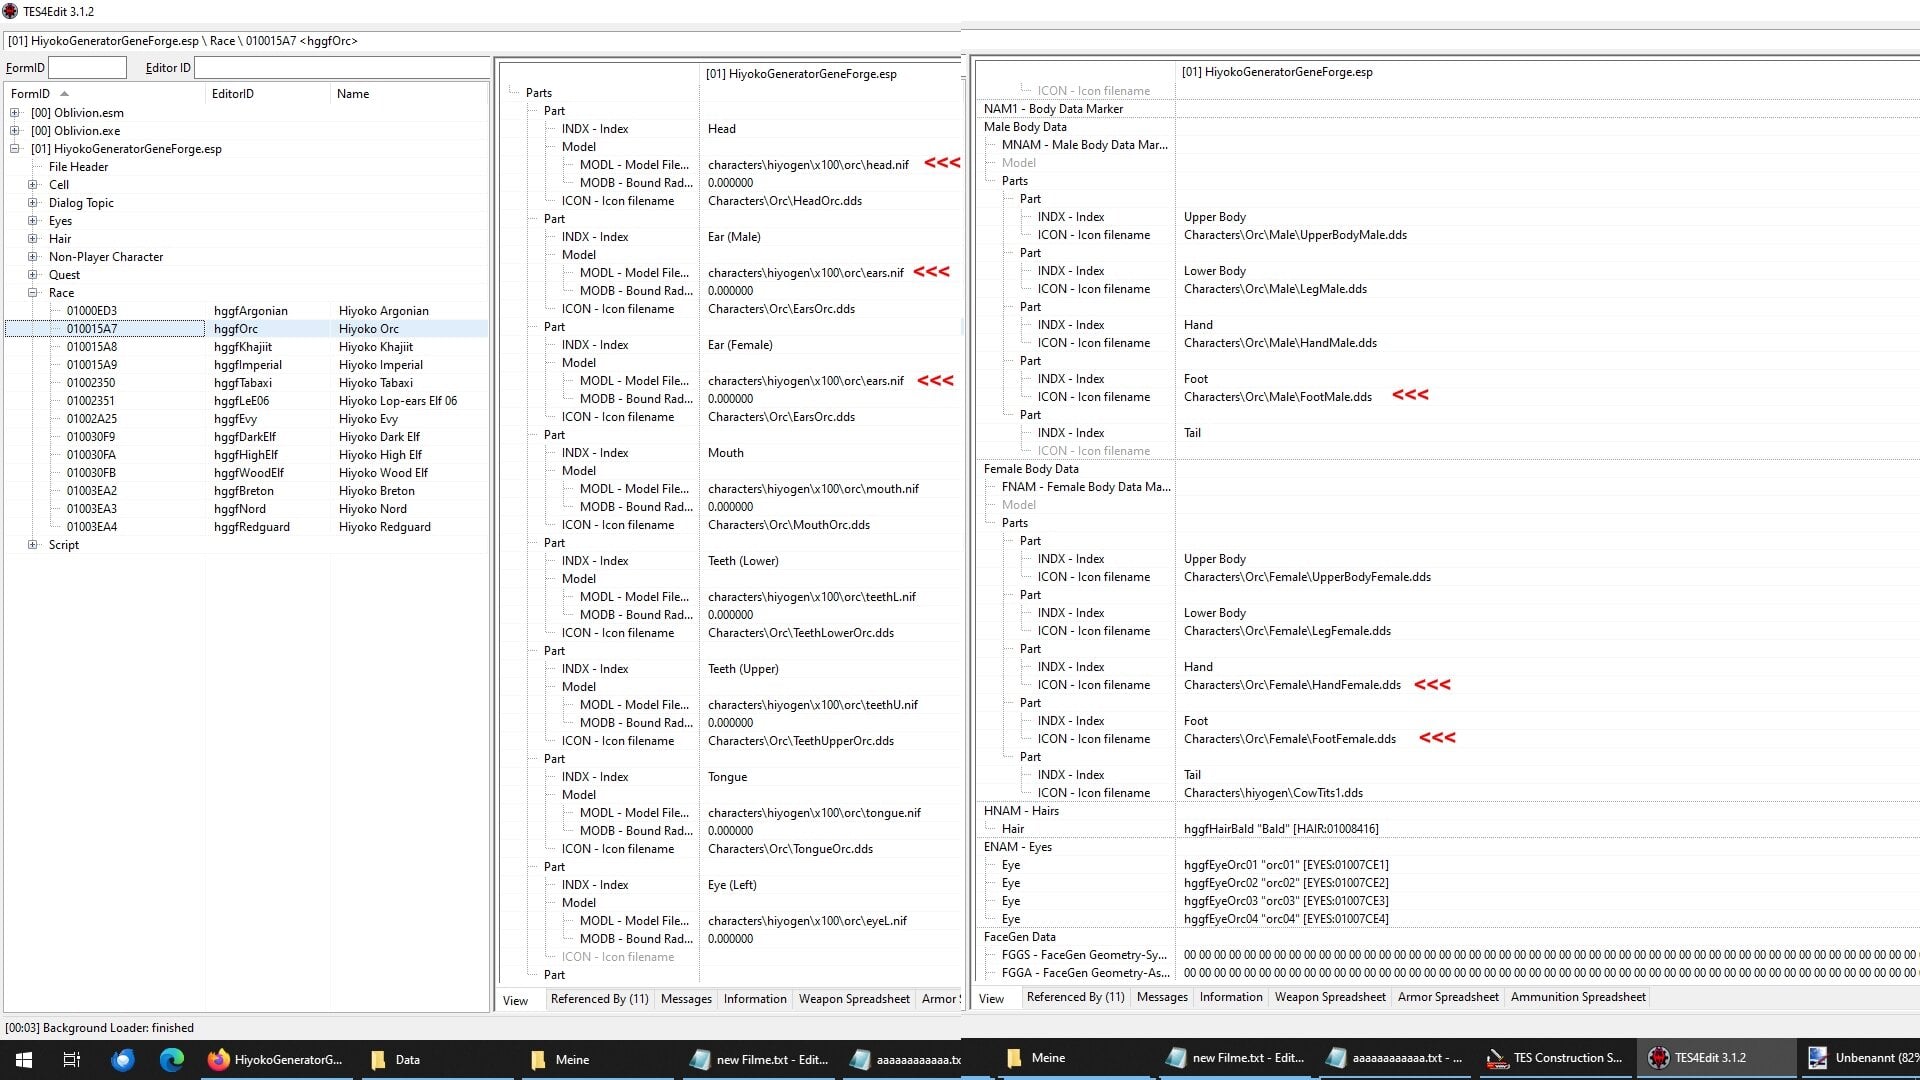Click the orc\eyeL.nif model value
Viewport: 1920px width, 1080px height.
tap(807, 921)
